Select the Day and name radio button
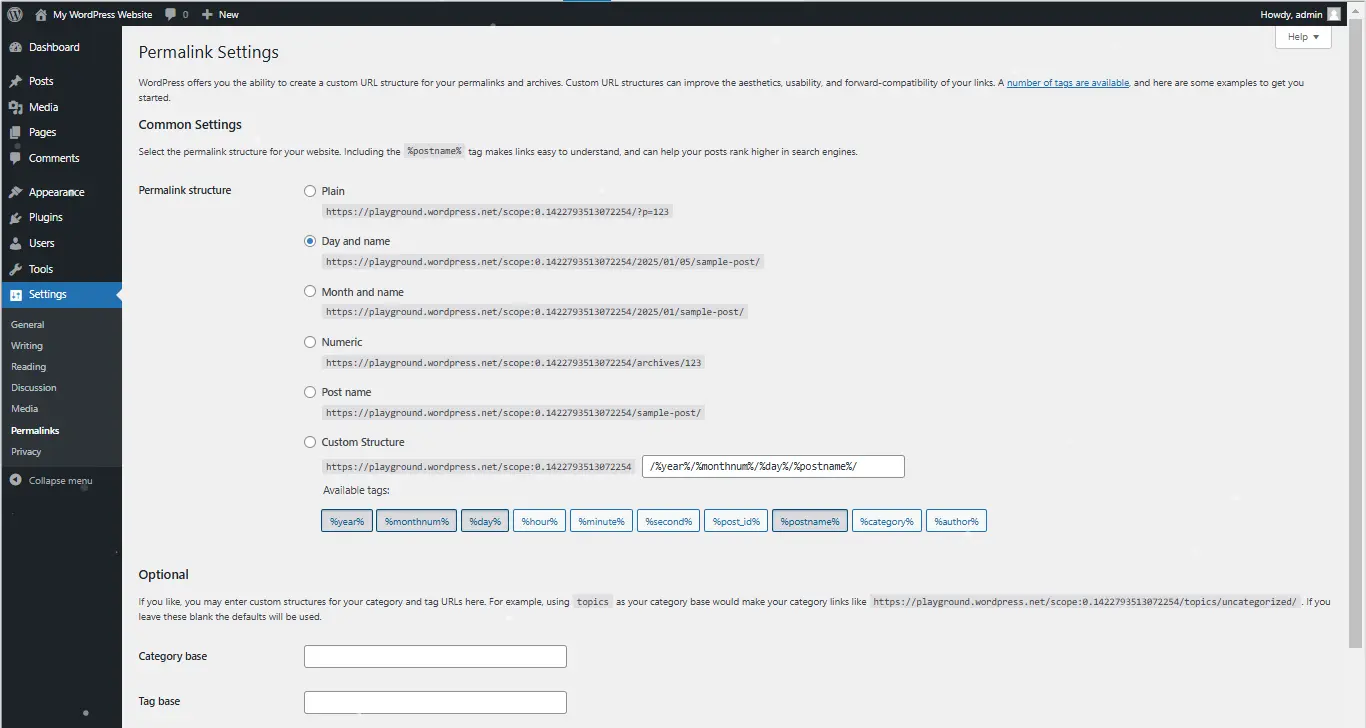 pos(310,241)
